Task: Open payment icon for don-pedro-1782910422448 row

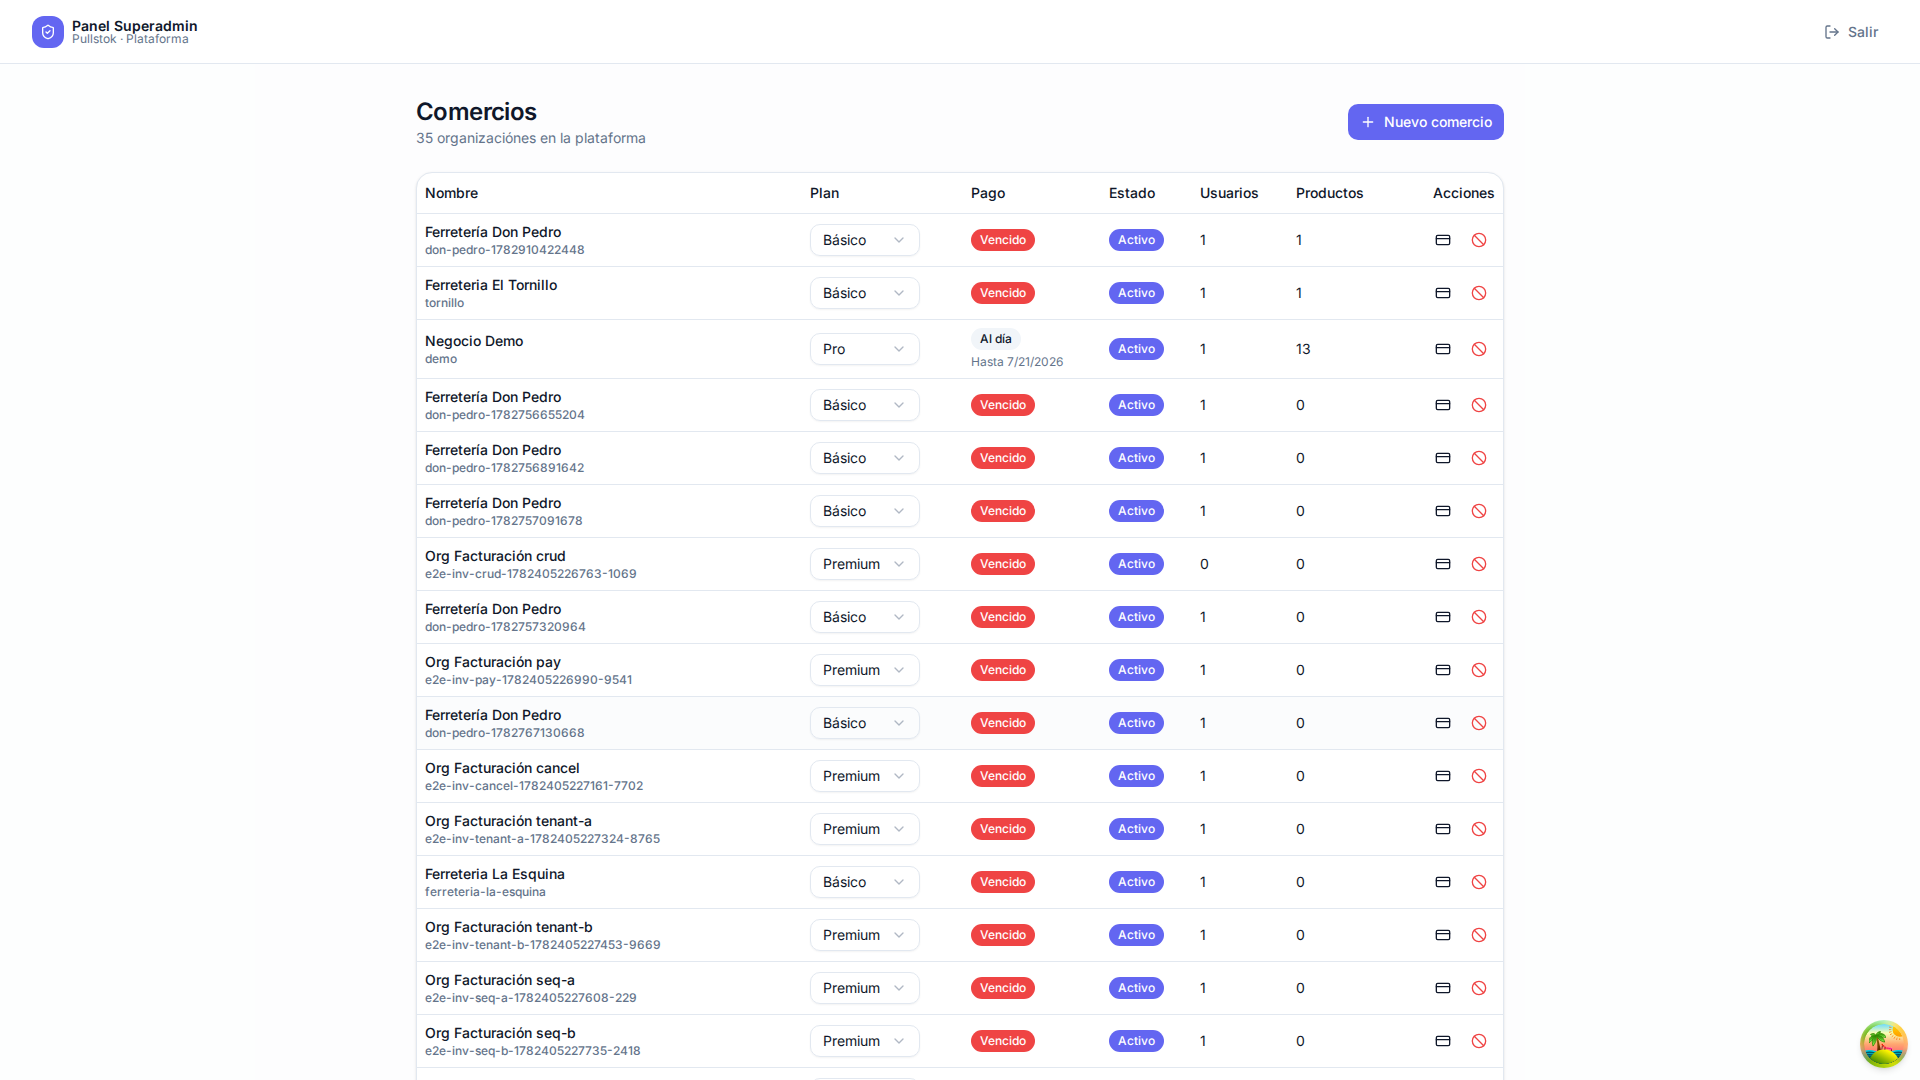Action: (1443, 240)
